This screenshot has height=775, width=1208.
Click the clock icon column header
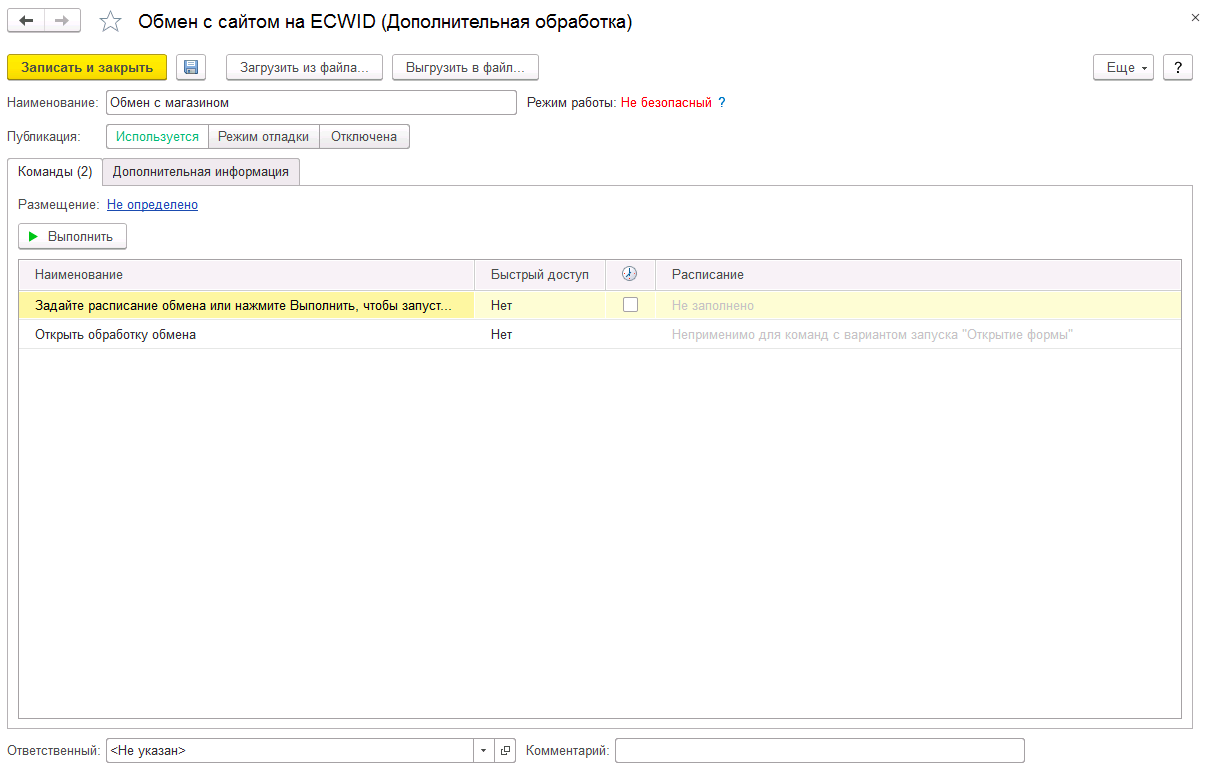coord(630,274)
